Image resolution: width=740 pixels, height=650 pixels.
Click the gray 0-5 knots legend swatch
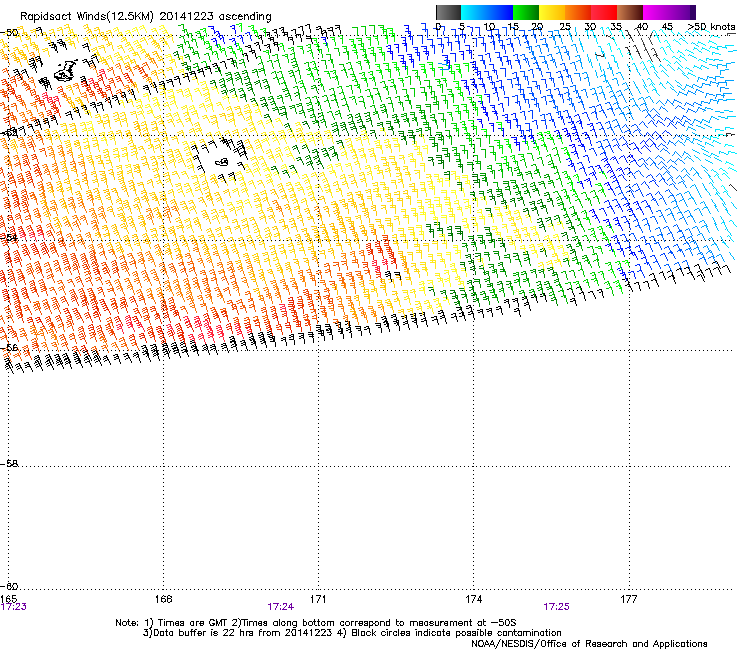coord(448,12)
